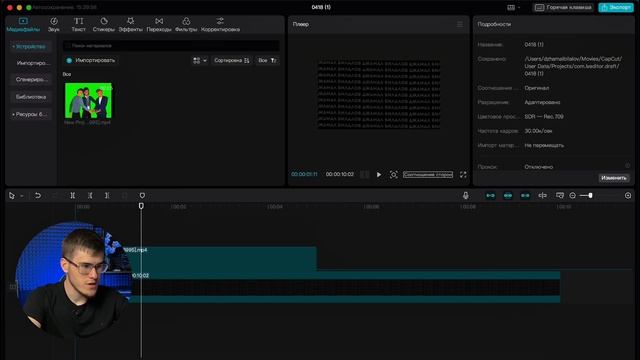Open the Переходы transitions tab
This screenshot has width=640, height=360.
[159, 24]
